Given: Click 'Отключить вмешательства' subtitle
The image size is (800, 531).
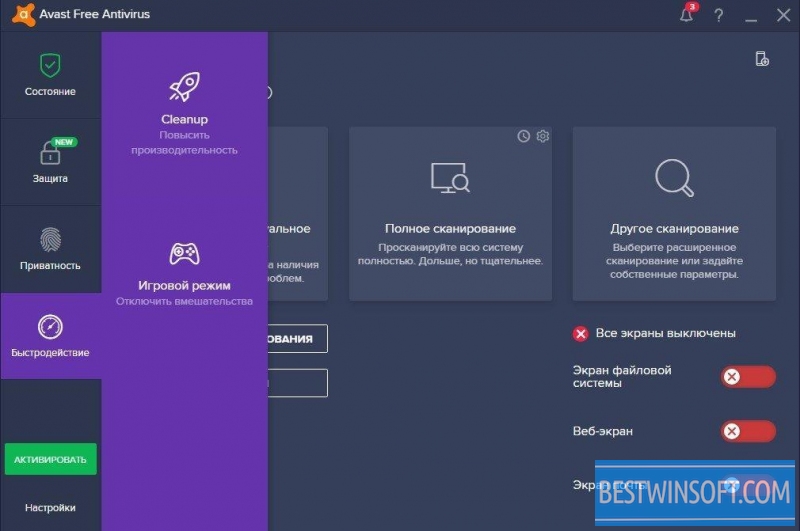Looking at the screenshot, I should coord(184,301).
